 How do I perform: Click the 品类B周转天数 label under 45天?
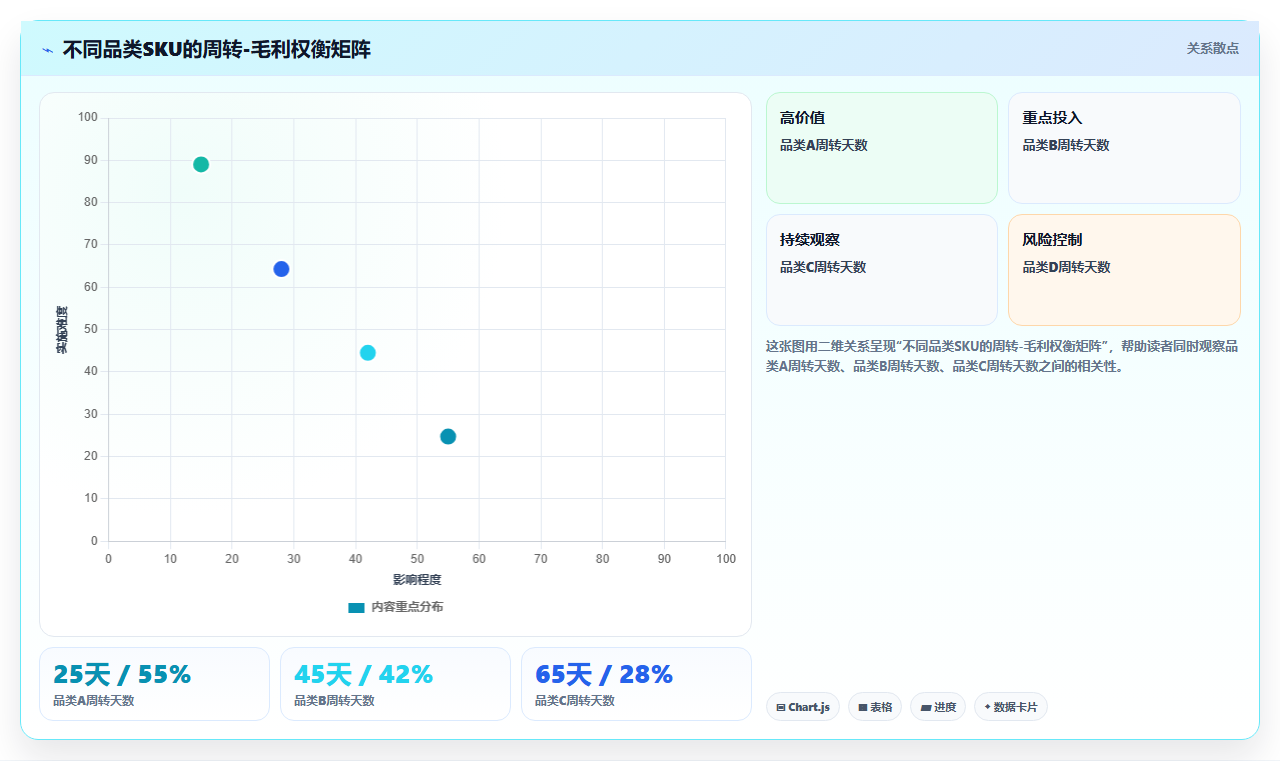(334, 701)
